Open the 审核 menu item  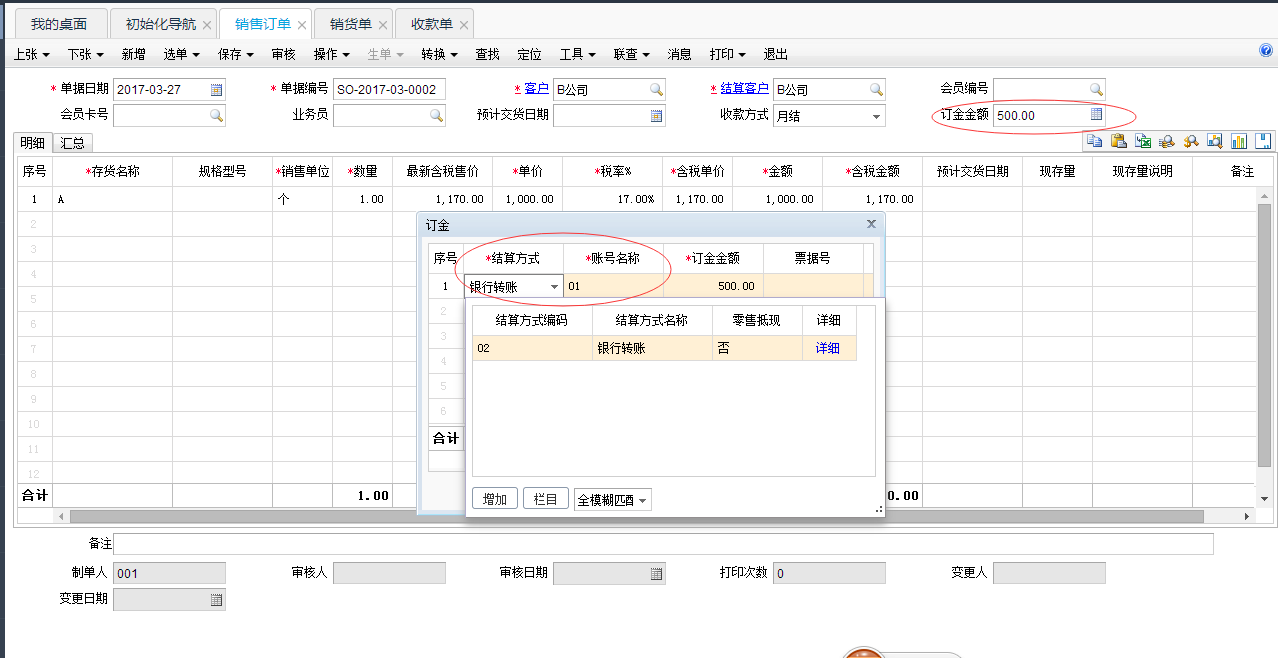tap(283, 54)
